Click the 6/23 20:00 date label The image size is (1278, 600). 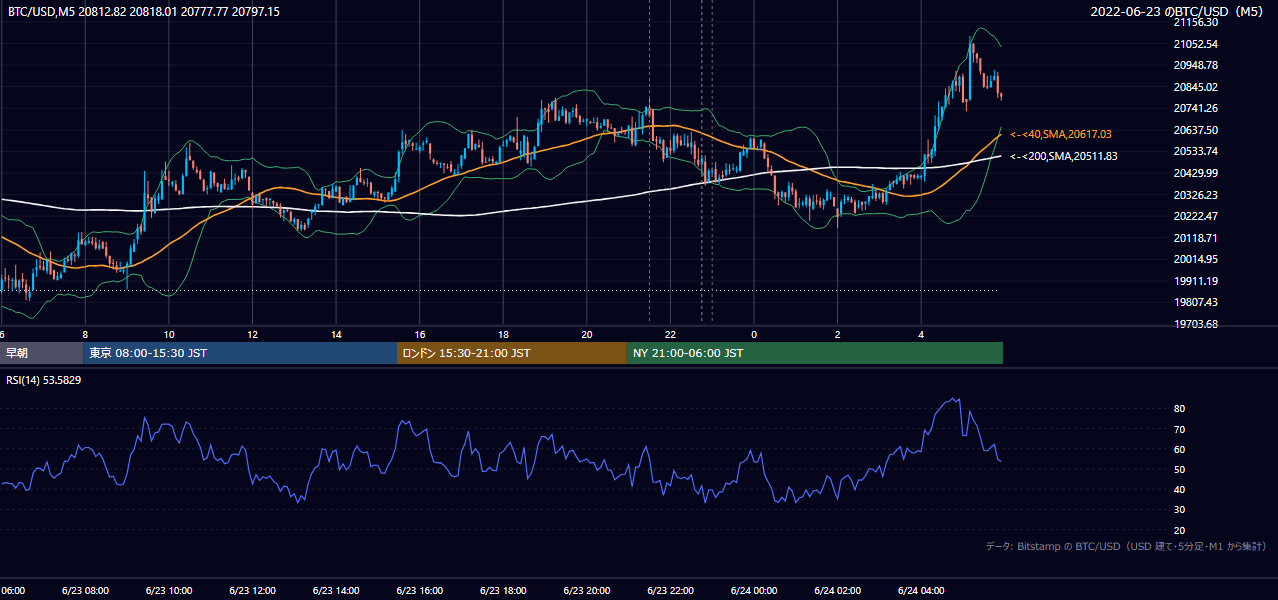[587, 591]
